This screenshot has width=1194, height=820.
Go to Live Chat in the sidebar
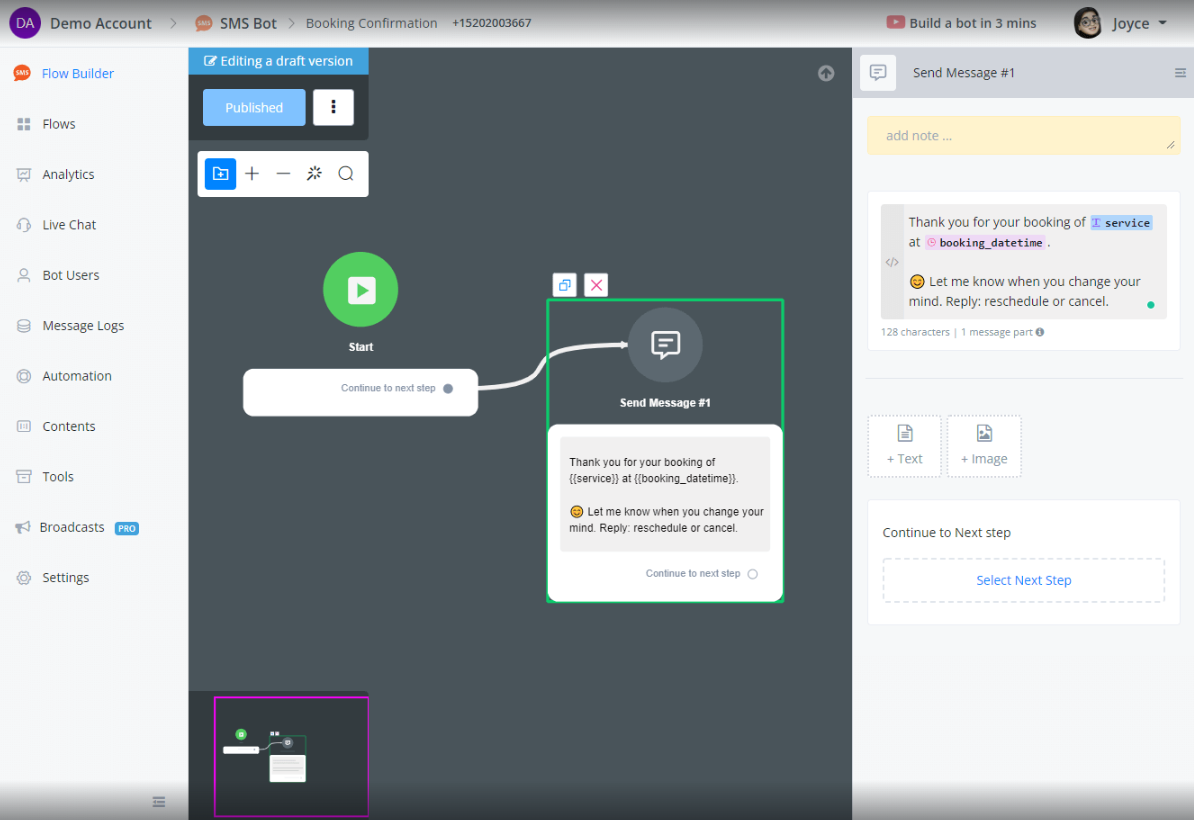pos(69,225)
